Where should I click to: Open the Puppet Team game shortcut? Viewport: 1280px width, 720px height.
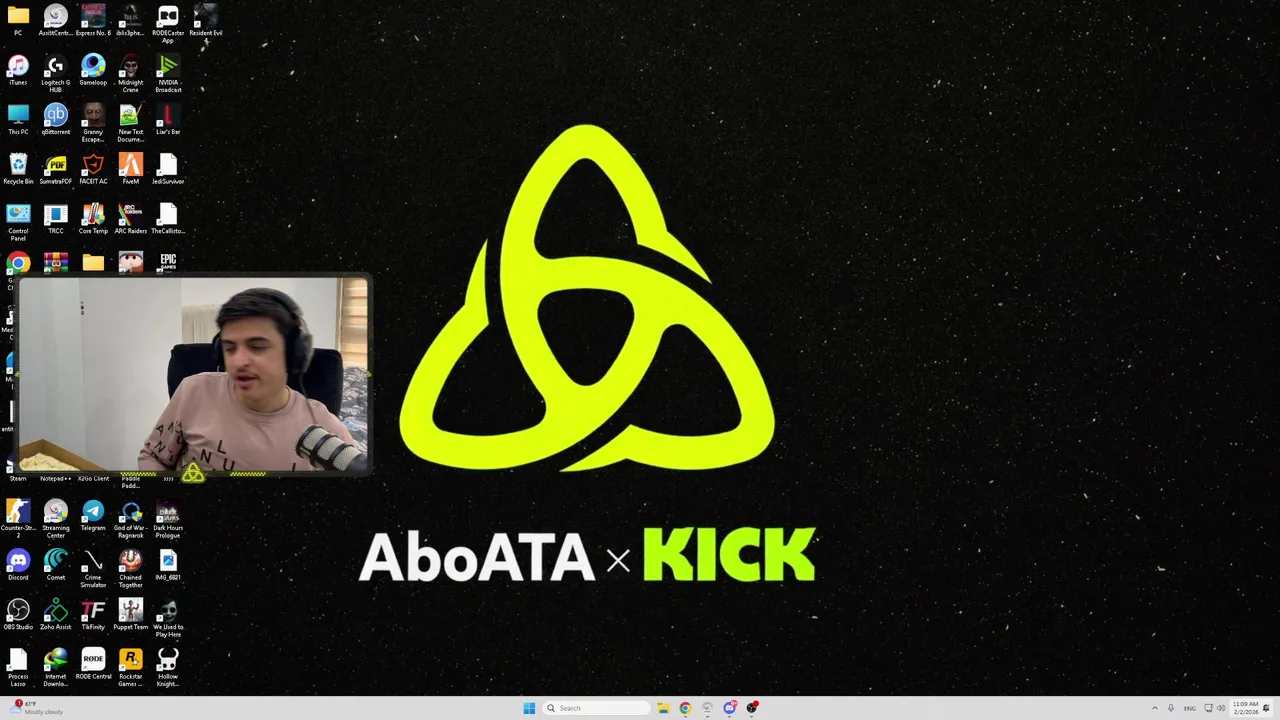(x=131, y=614)
